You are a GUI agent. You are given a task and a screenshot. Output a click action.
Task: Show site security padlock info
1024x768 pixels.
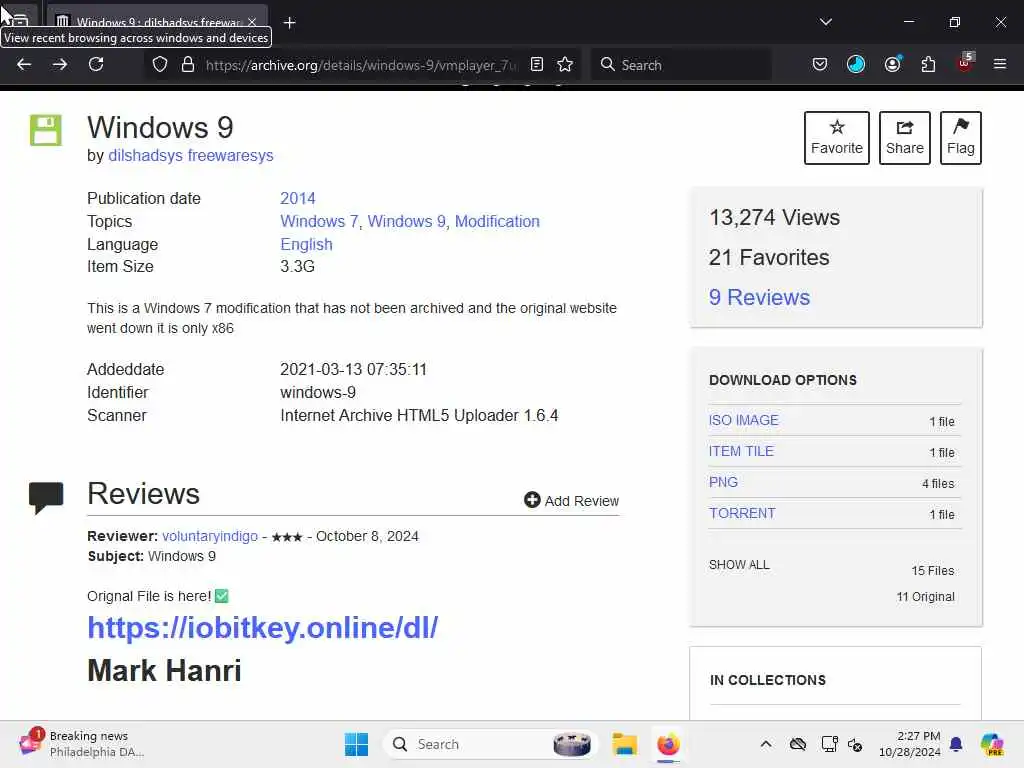(188, 65)
